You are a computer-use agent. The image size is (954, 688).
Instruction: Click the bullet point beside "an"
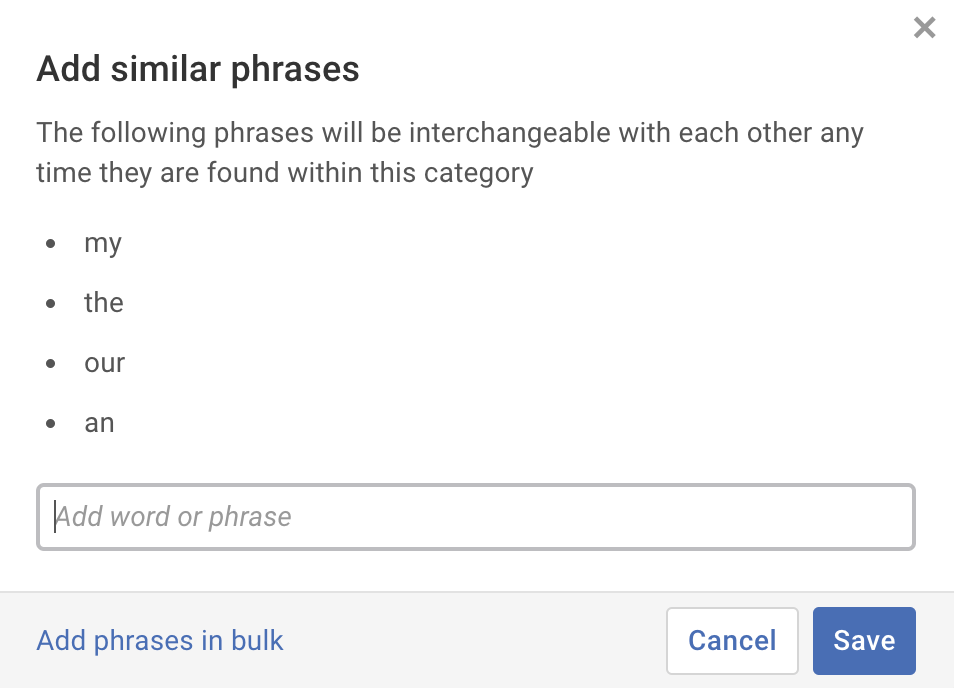pyautogui.click(x=51, y=423)
